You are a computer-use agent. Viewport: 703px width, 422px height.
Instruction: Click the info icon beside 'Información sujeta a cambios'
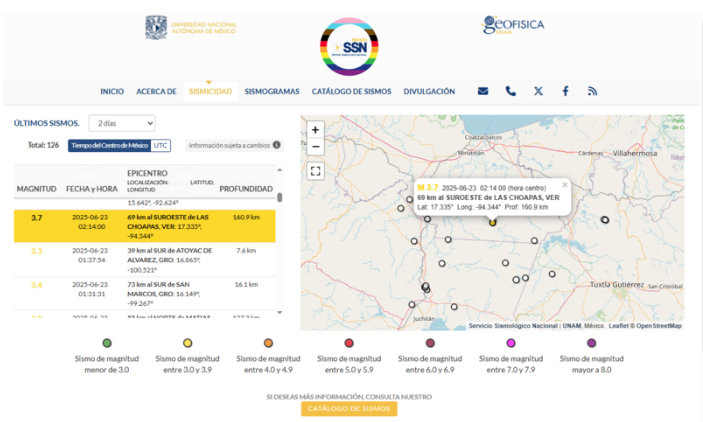pos(277,145)
